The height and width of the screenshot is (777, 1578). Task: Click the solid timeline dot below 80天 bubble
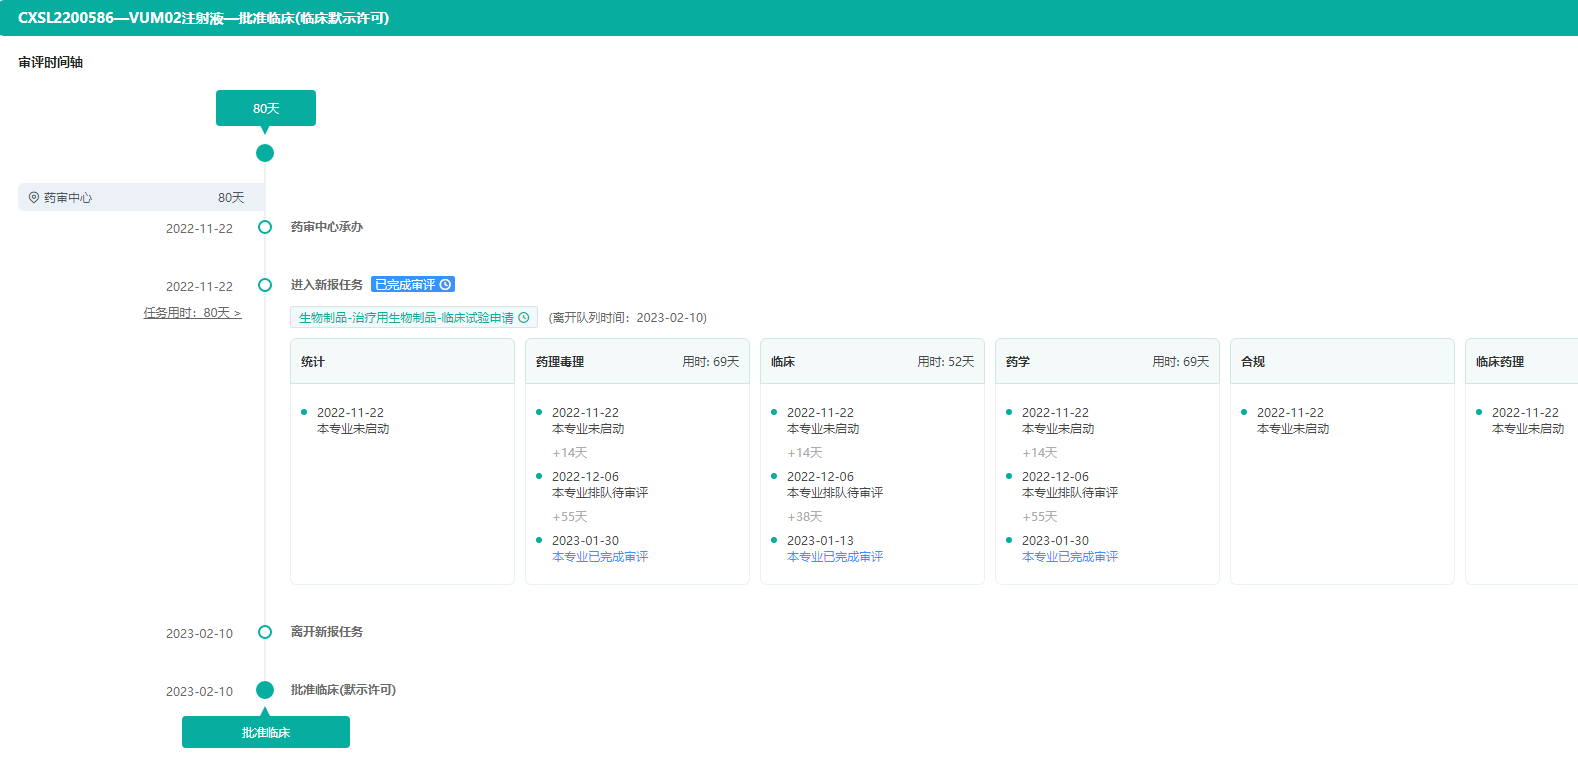tap(265, 153)
